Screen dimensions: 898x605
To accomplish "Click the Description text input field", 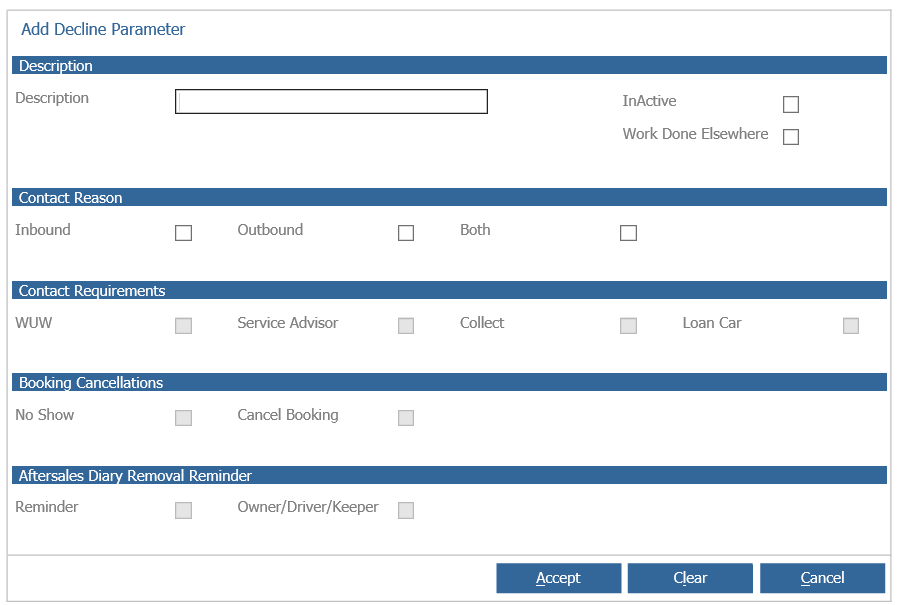I will 331,101.
